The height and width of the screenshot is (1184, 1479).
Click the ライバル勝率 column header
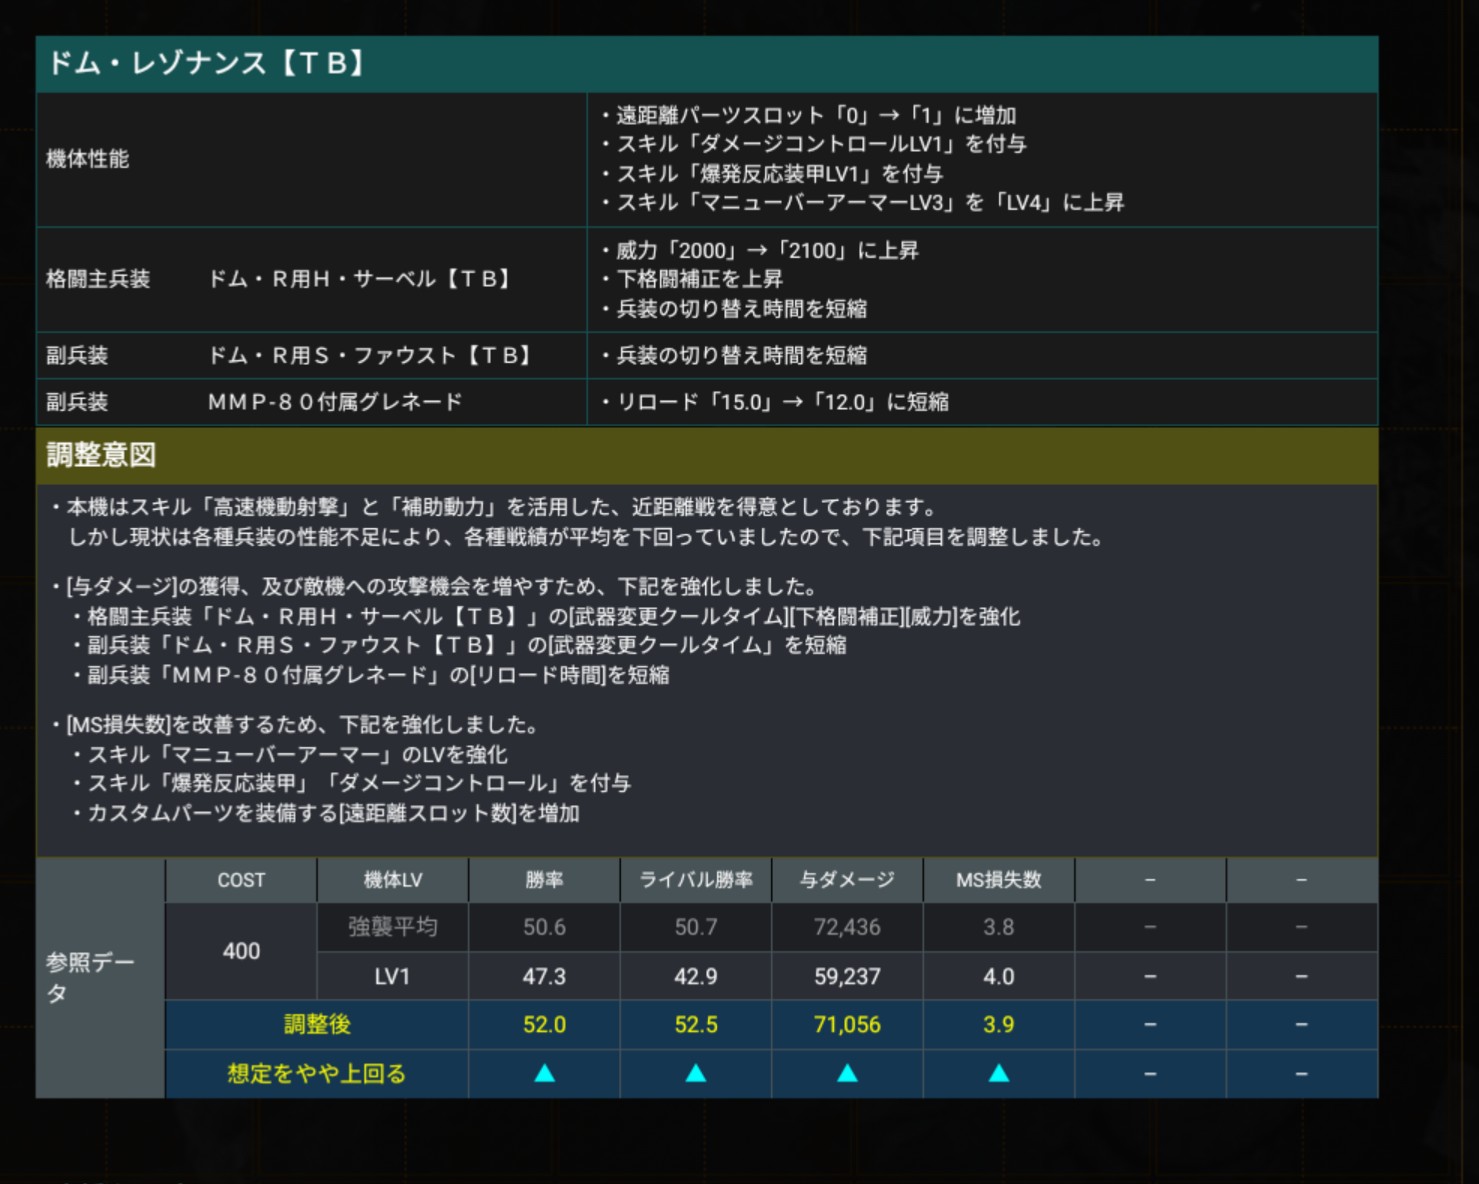pos(696,880)
